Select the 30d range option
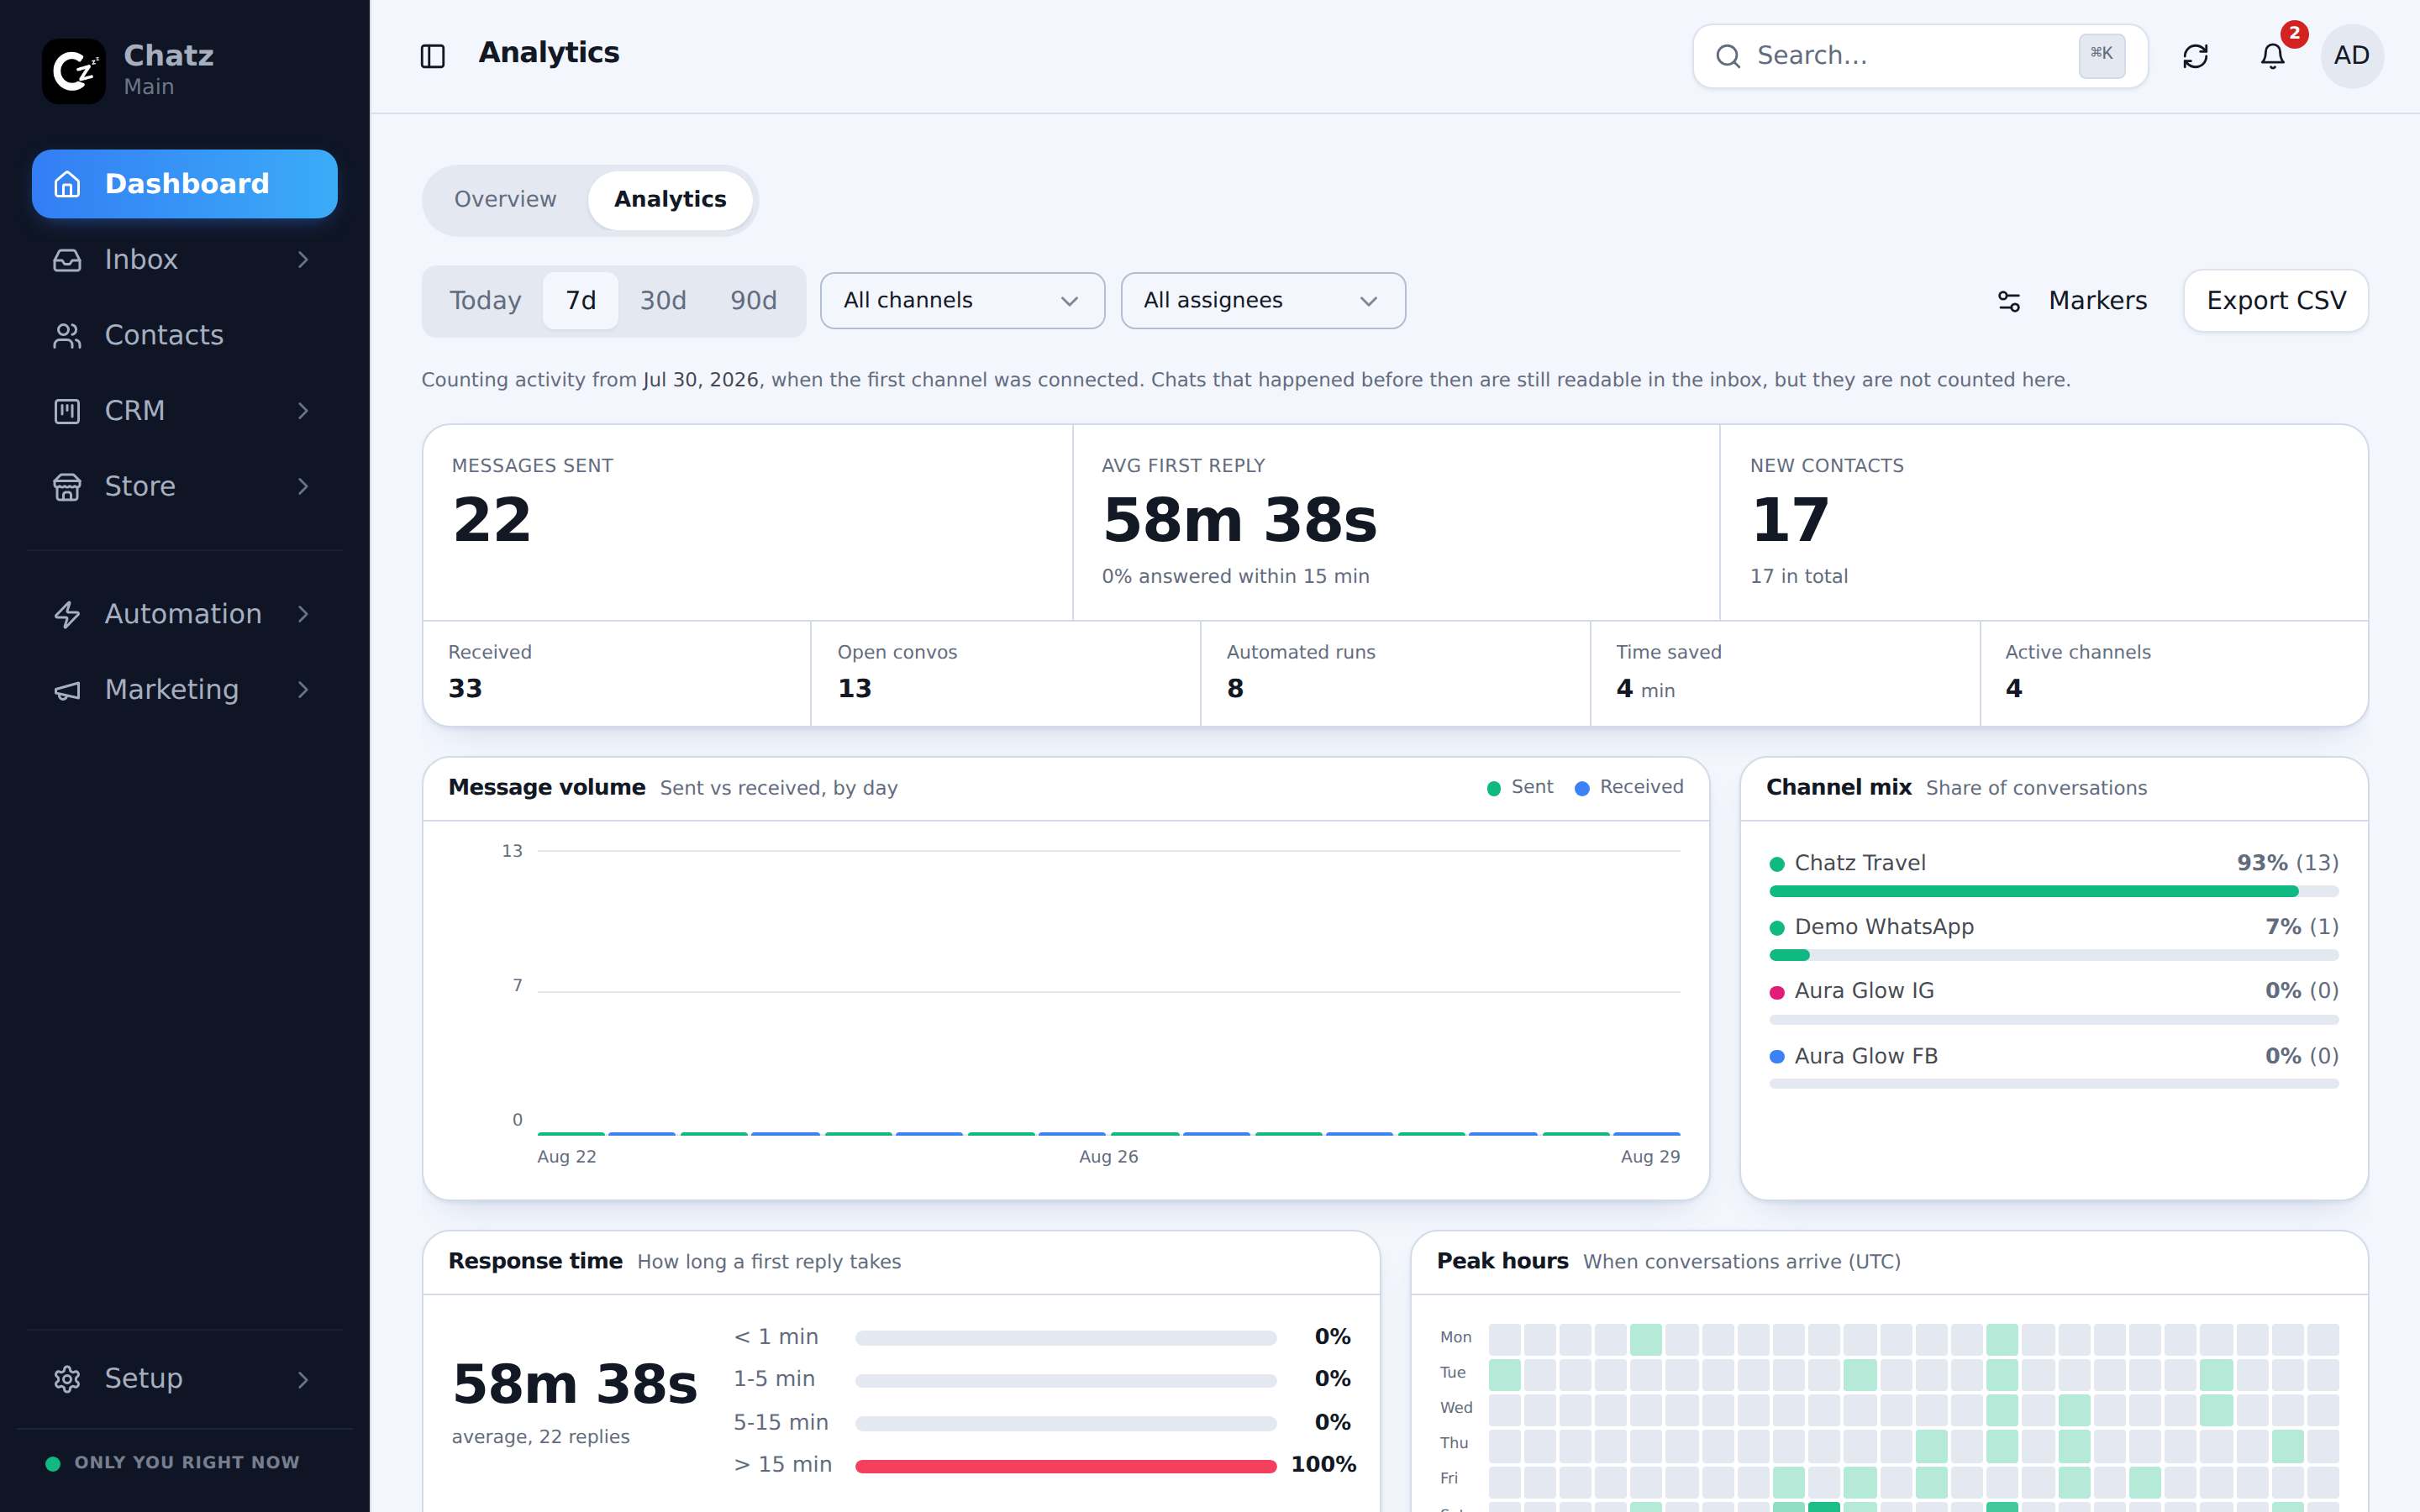2420x1512 pixels. pos(663,301)
